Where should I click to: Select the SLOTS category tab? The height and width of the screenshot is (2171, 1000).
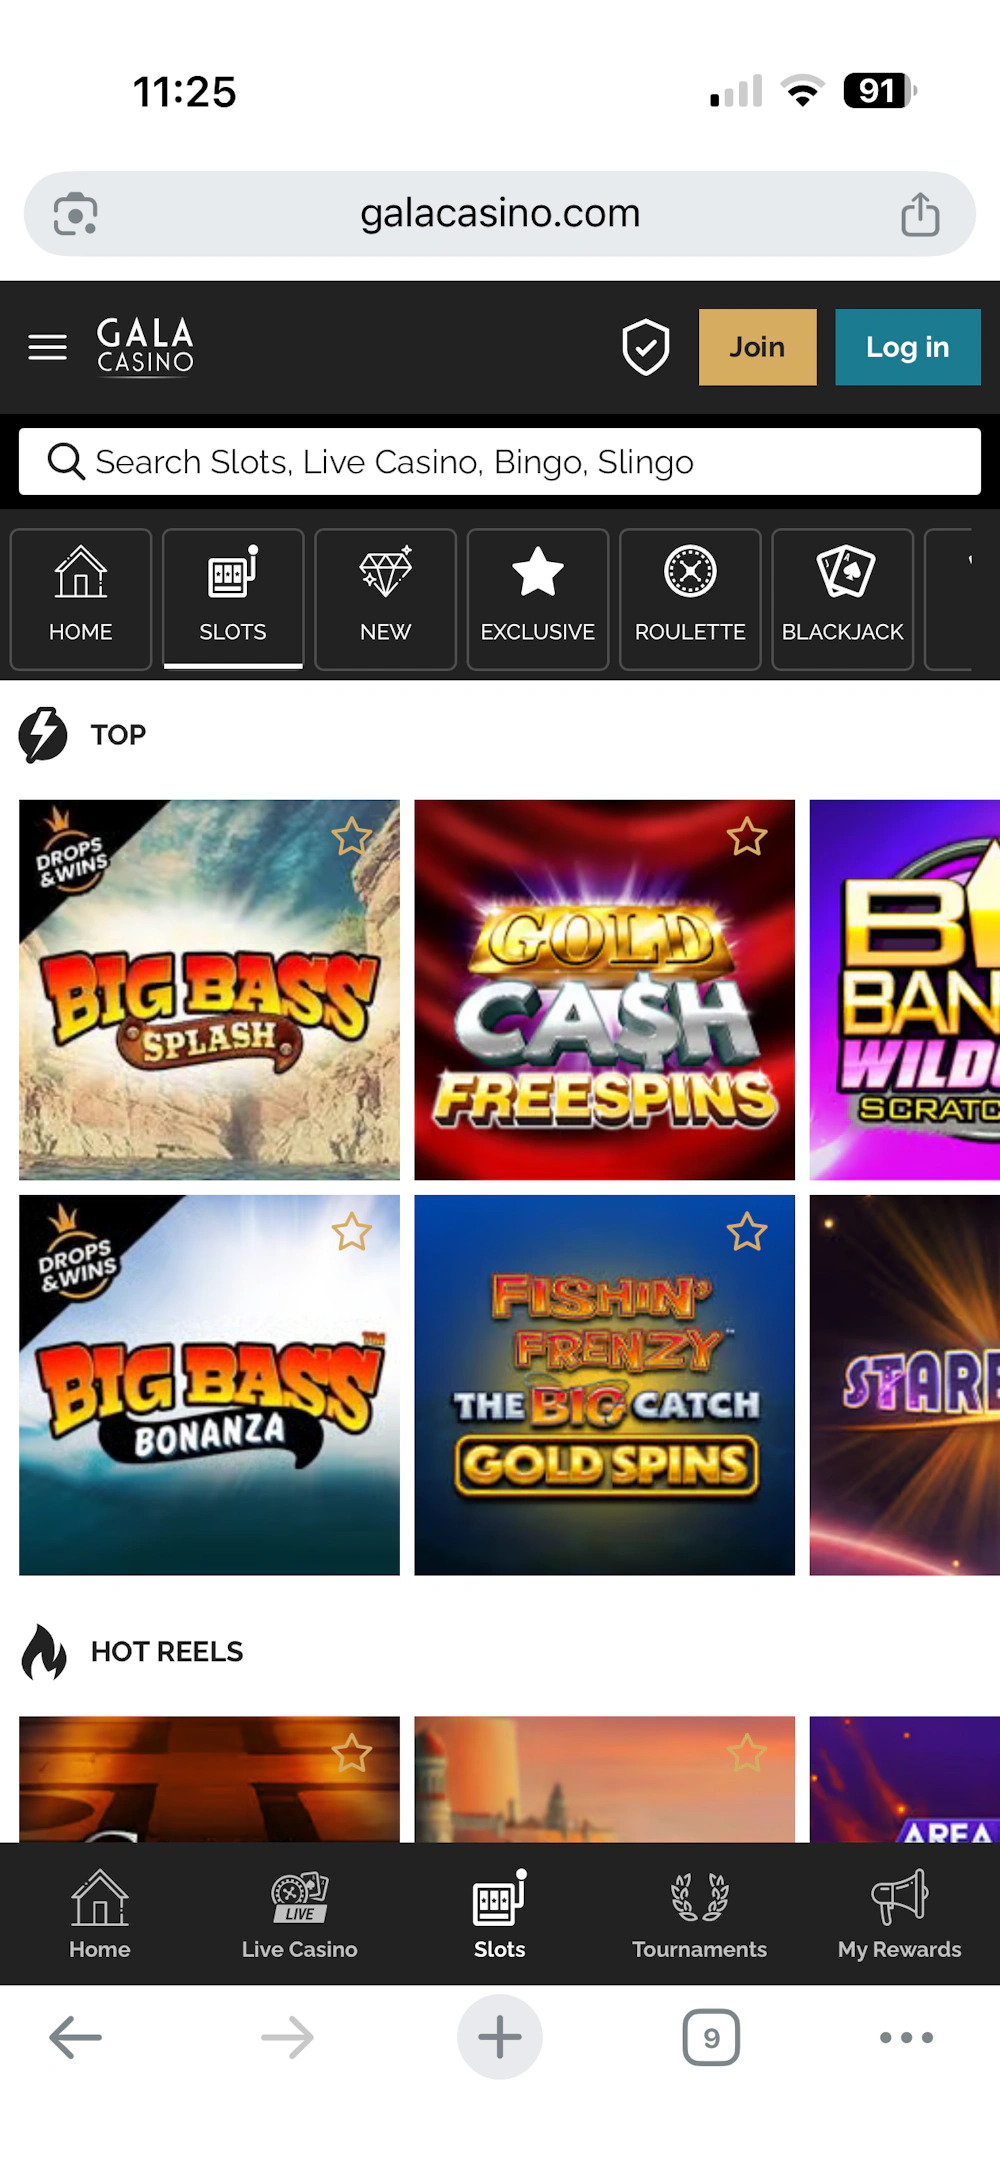tap(233, 599)
